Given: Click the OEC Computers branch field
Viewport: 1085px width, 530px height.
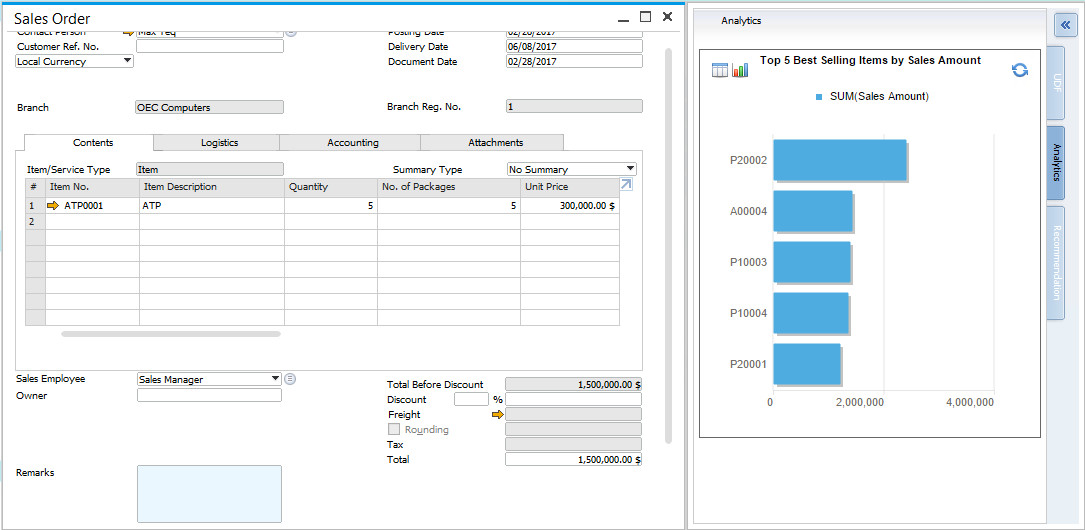Looking at the screenshot, I should click(x=210, y=107).
